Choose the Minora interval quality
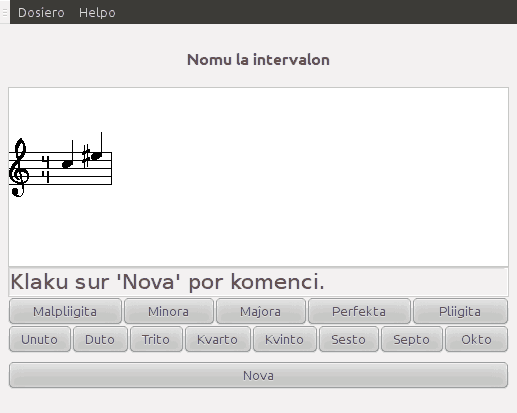The height and width of the screenshot is (413, 517). [x=169, y=311]
